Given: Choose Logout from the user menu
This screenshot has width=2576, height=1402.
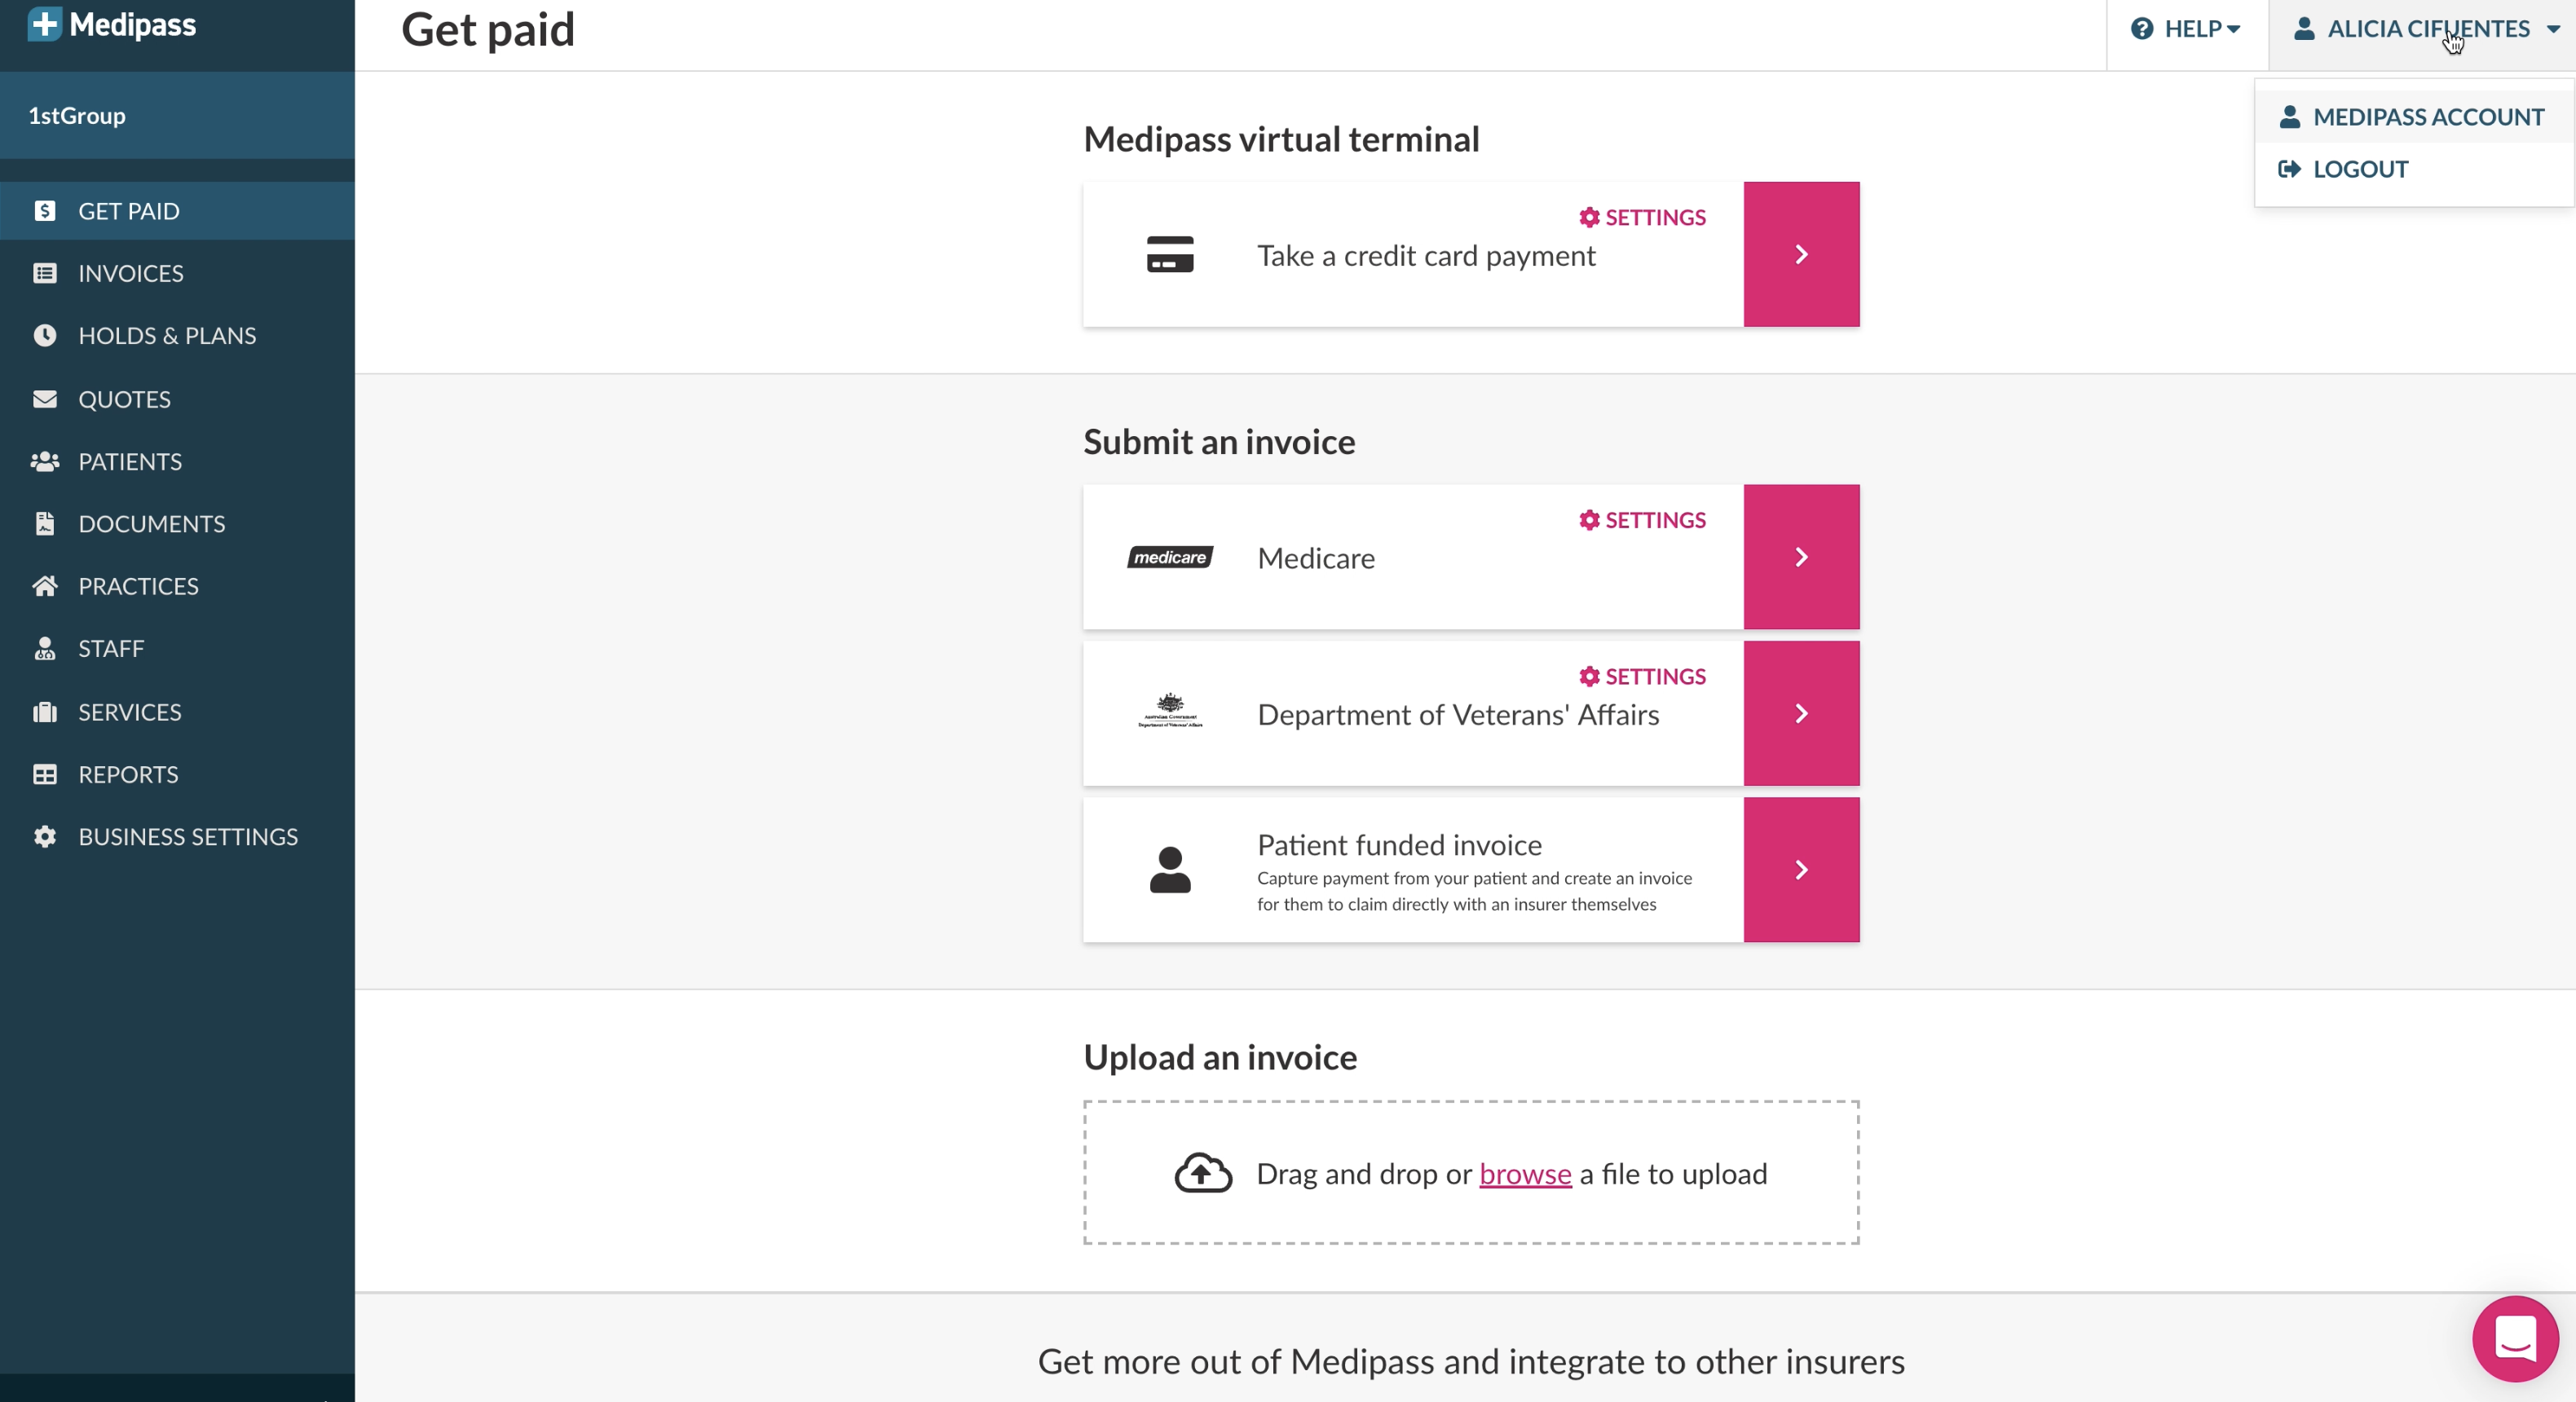Looking at the screenshot, I should (x=2359, y=169).
